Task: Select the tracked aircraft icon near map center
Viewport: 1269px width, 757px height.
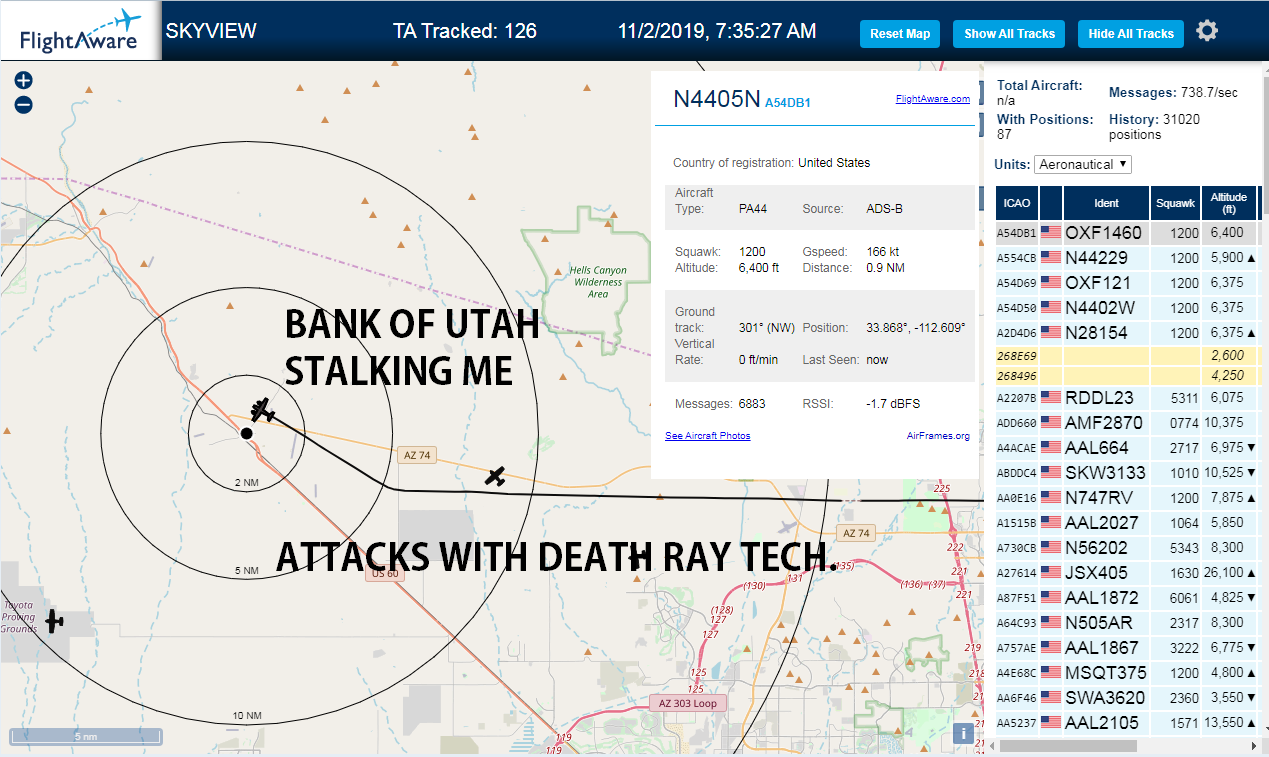Action: [262, 410]
